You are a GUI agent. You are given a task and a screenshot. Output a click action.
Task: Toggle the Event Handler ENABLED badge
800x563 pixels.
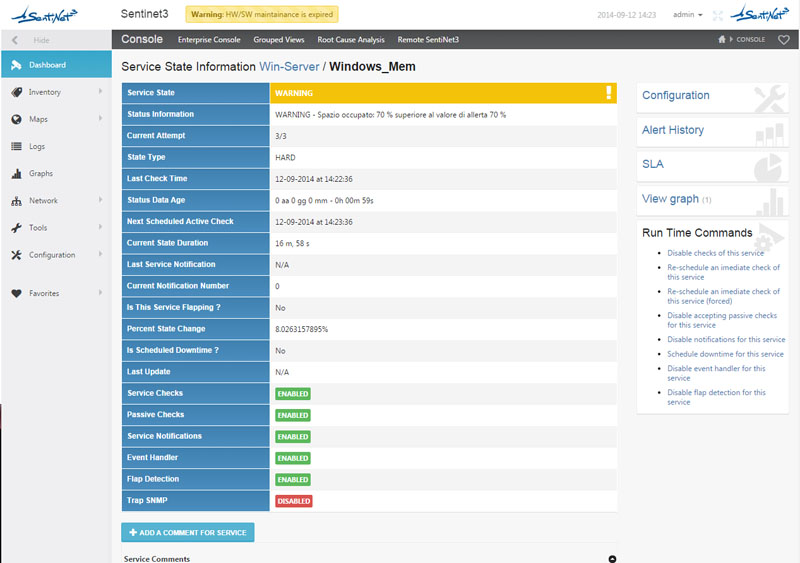coord(293,458)
